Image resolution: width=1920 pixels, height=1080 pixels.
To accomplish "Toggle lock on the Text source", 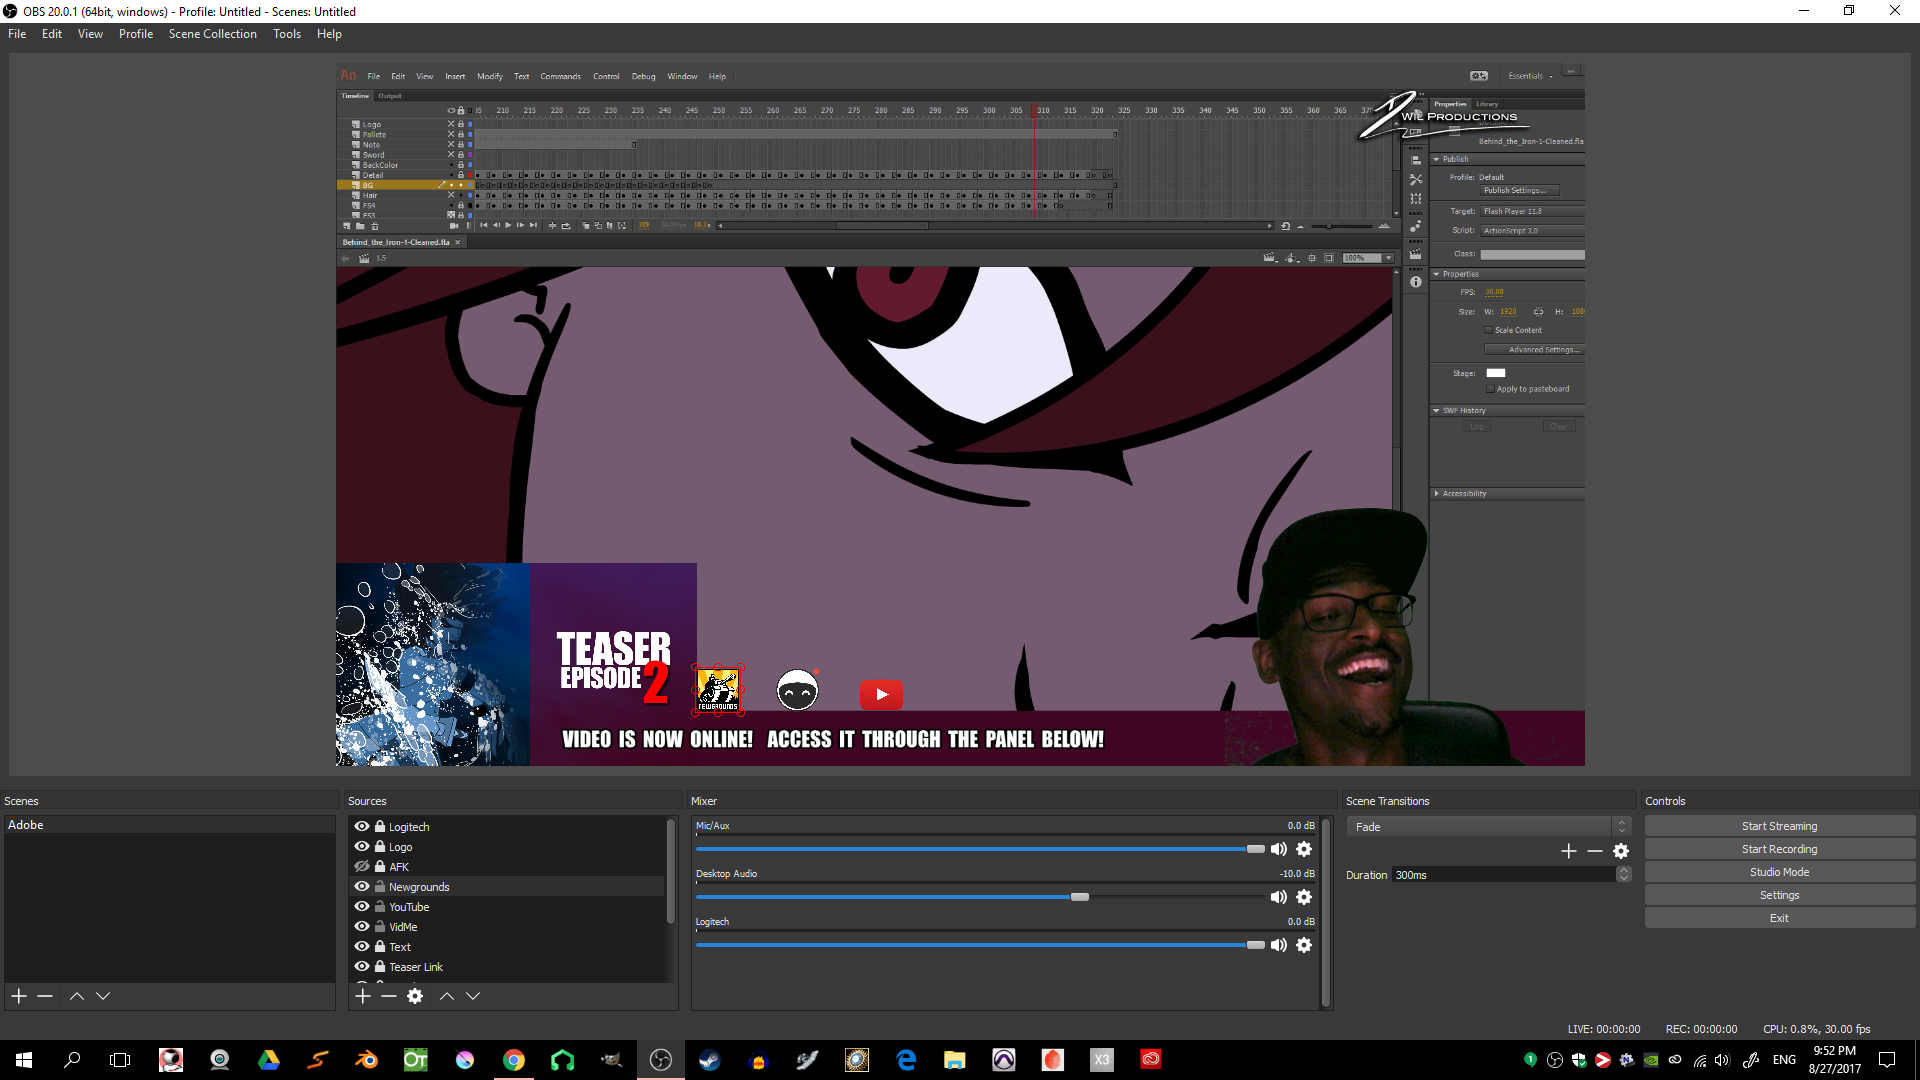I will coord(380,946).
